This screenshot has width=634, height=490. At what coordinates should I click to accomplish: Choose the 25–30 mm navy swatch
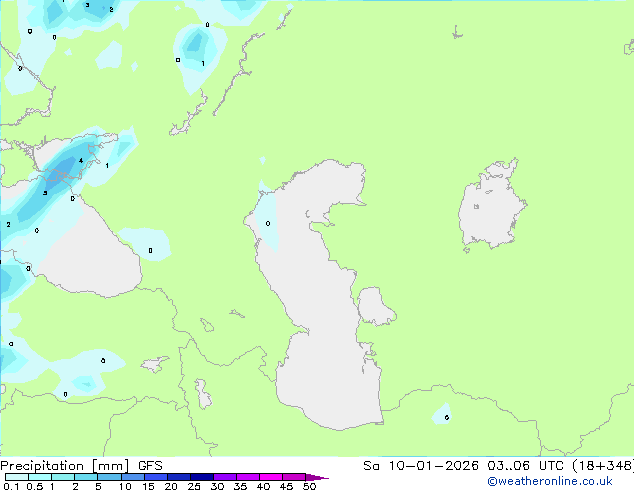[202, 477]
